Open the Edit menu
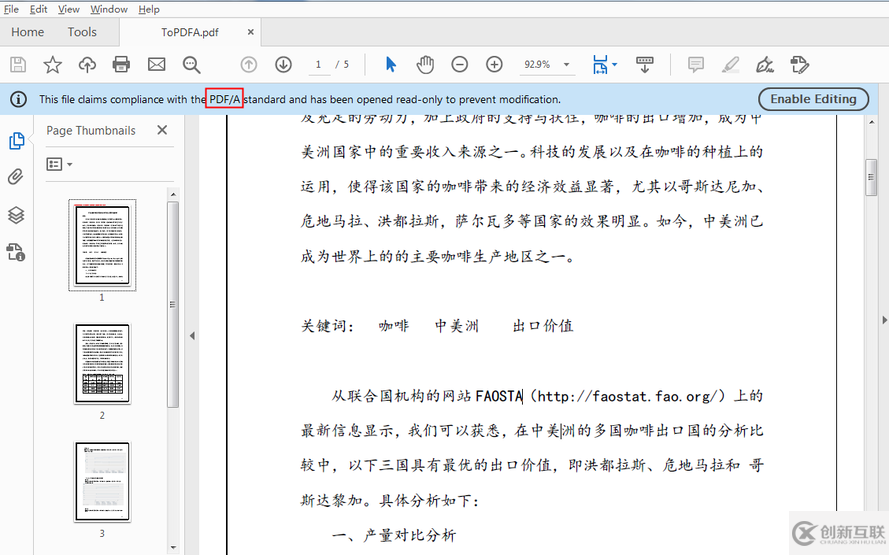This screenshot has width=889, height=555. [39, 9]
